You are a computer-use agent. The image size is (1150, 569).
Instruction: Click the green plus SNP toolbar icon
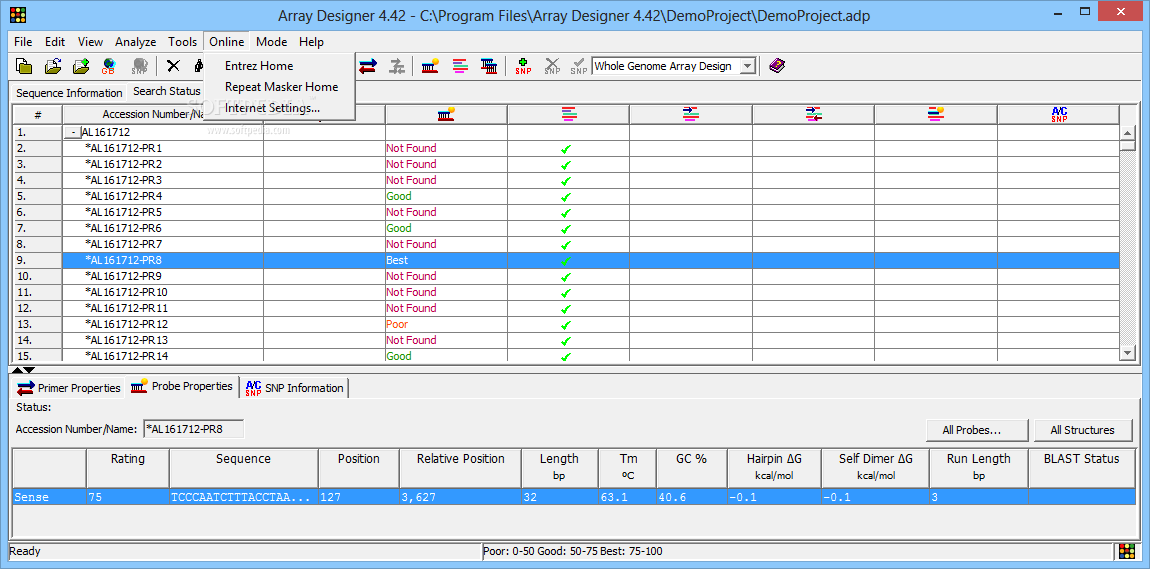pyautogui.click(x=523, y=66)
